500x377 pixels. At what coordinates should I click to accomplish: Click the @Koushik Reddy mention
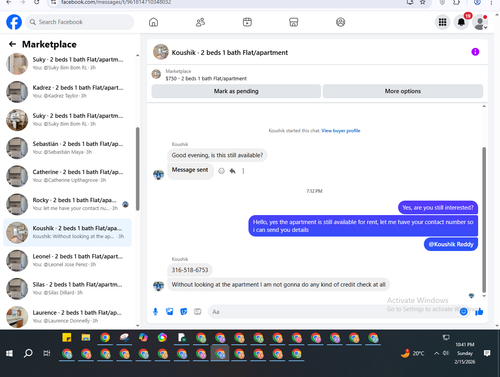pos(451,244)
